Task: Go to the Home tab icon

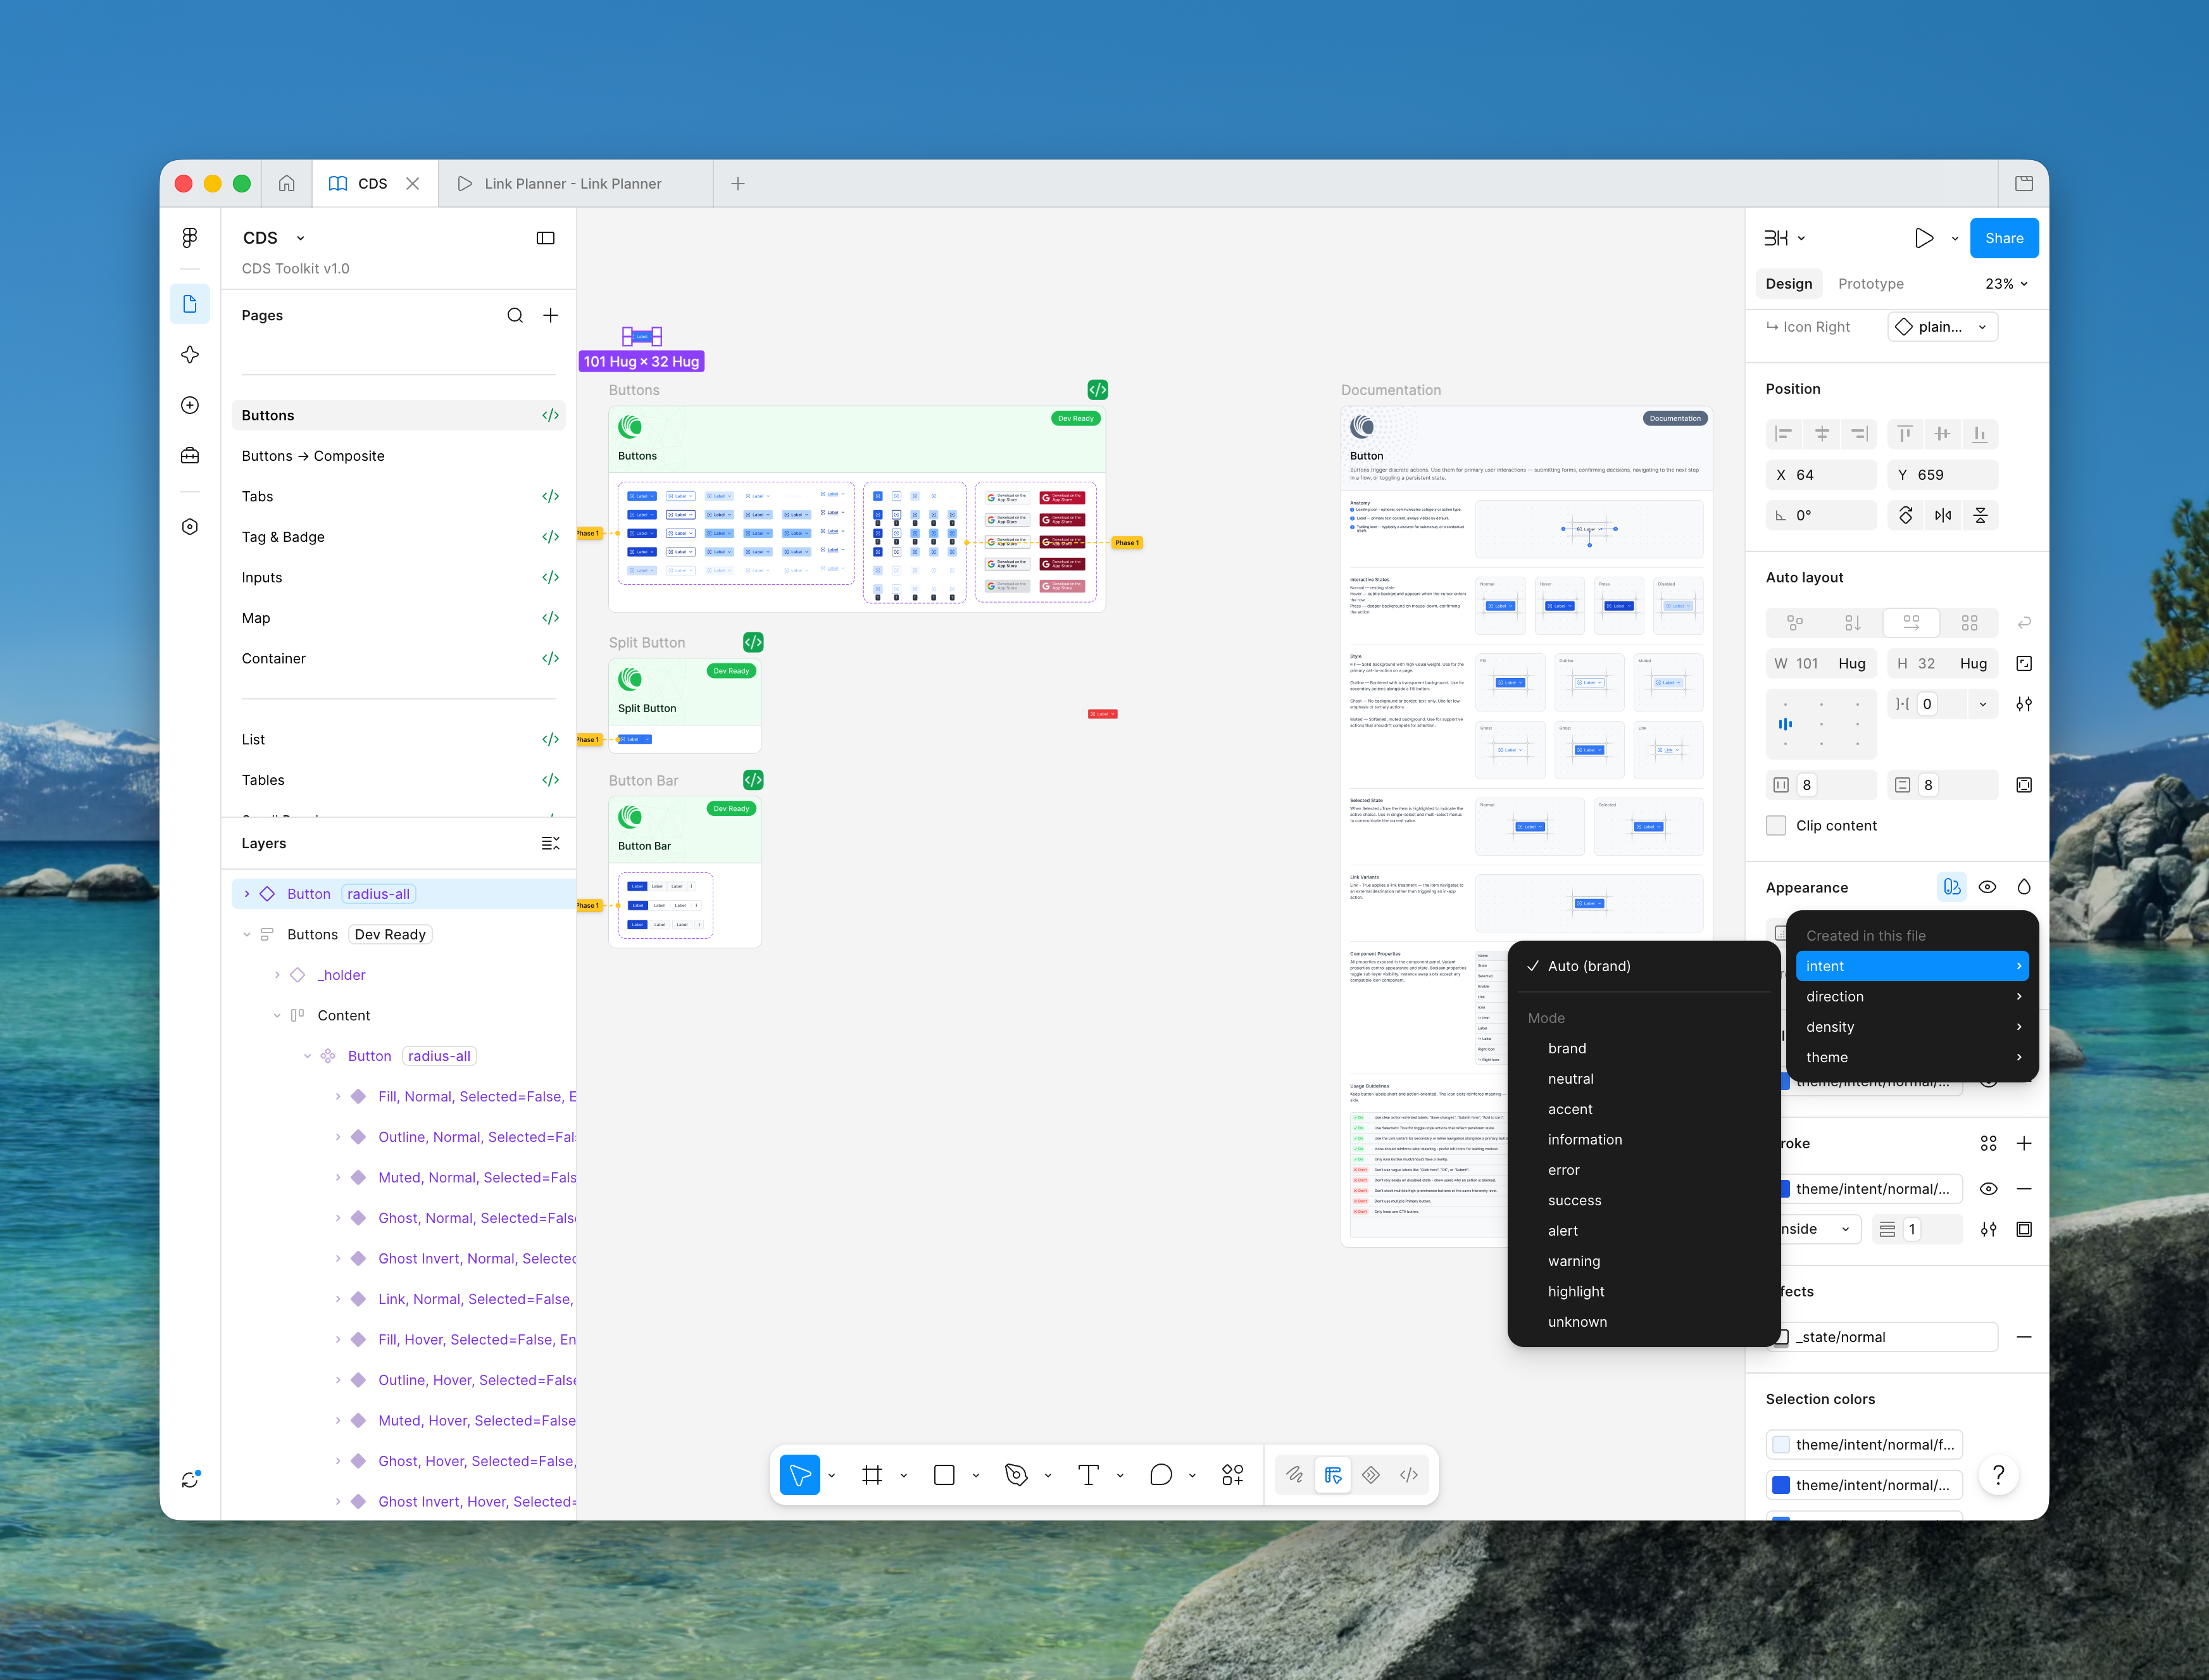Action: click(x=287, y=183)
